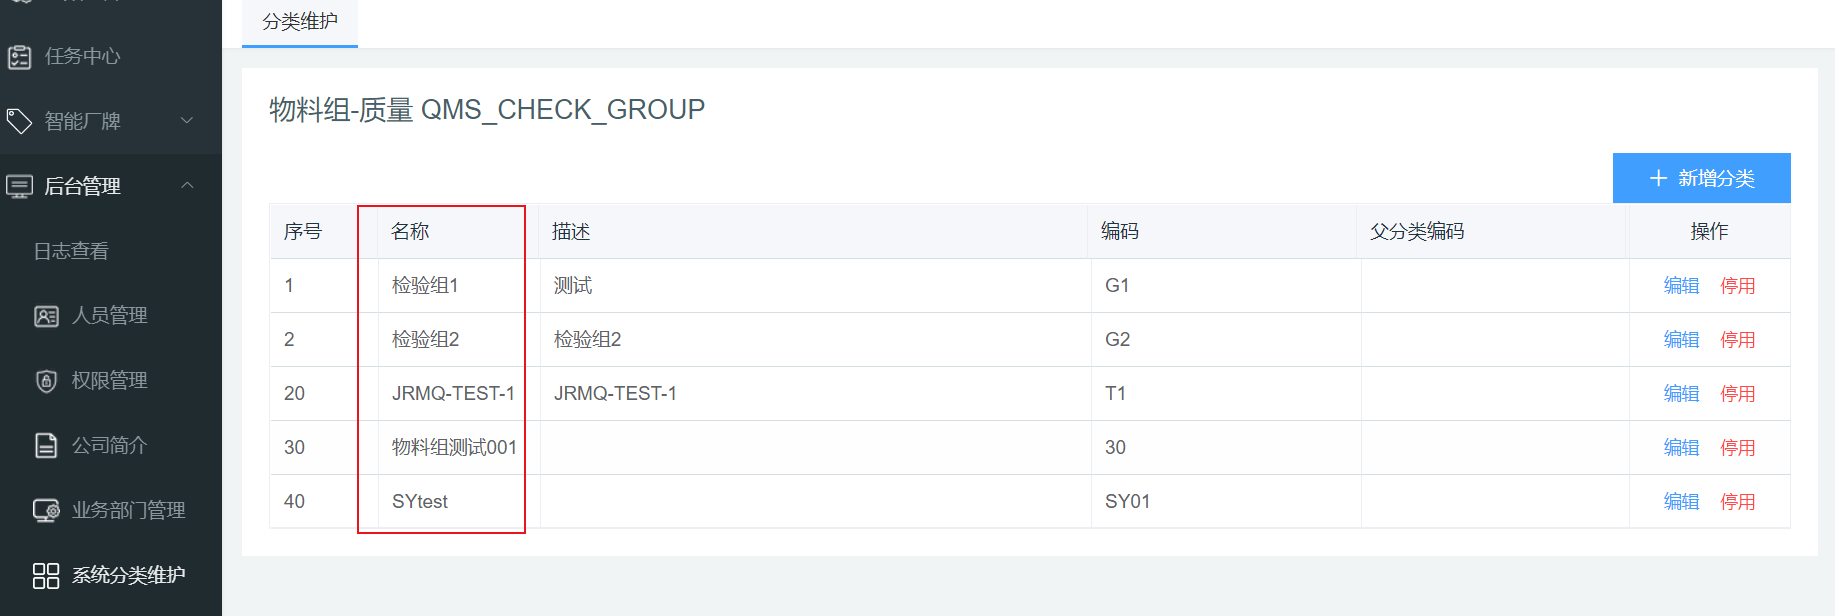
Task: Expand the 智能厂牌 submenu arrow
Action: pyautogui.click(x=187, y=121)
